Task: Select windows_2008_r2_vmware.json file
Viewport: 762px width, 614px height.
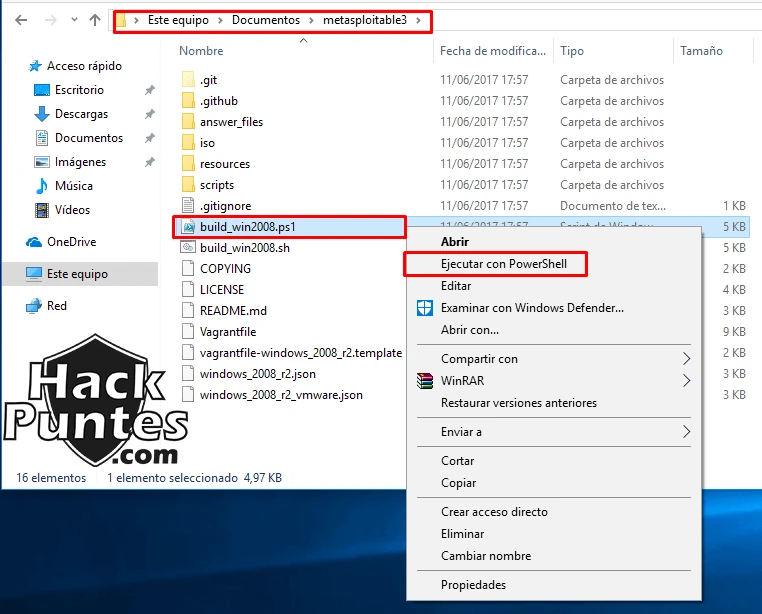Action: point(281,395)
